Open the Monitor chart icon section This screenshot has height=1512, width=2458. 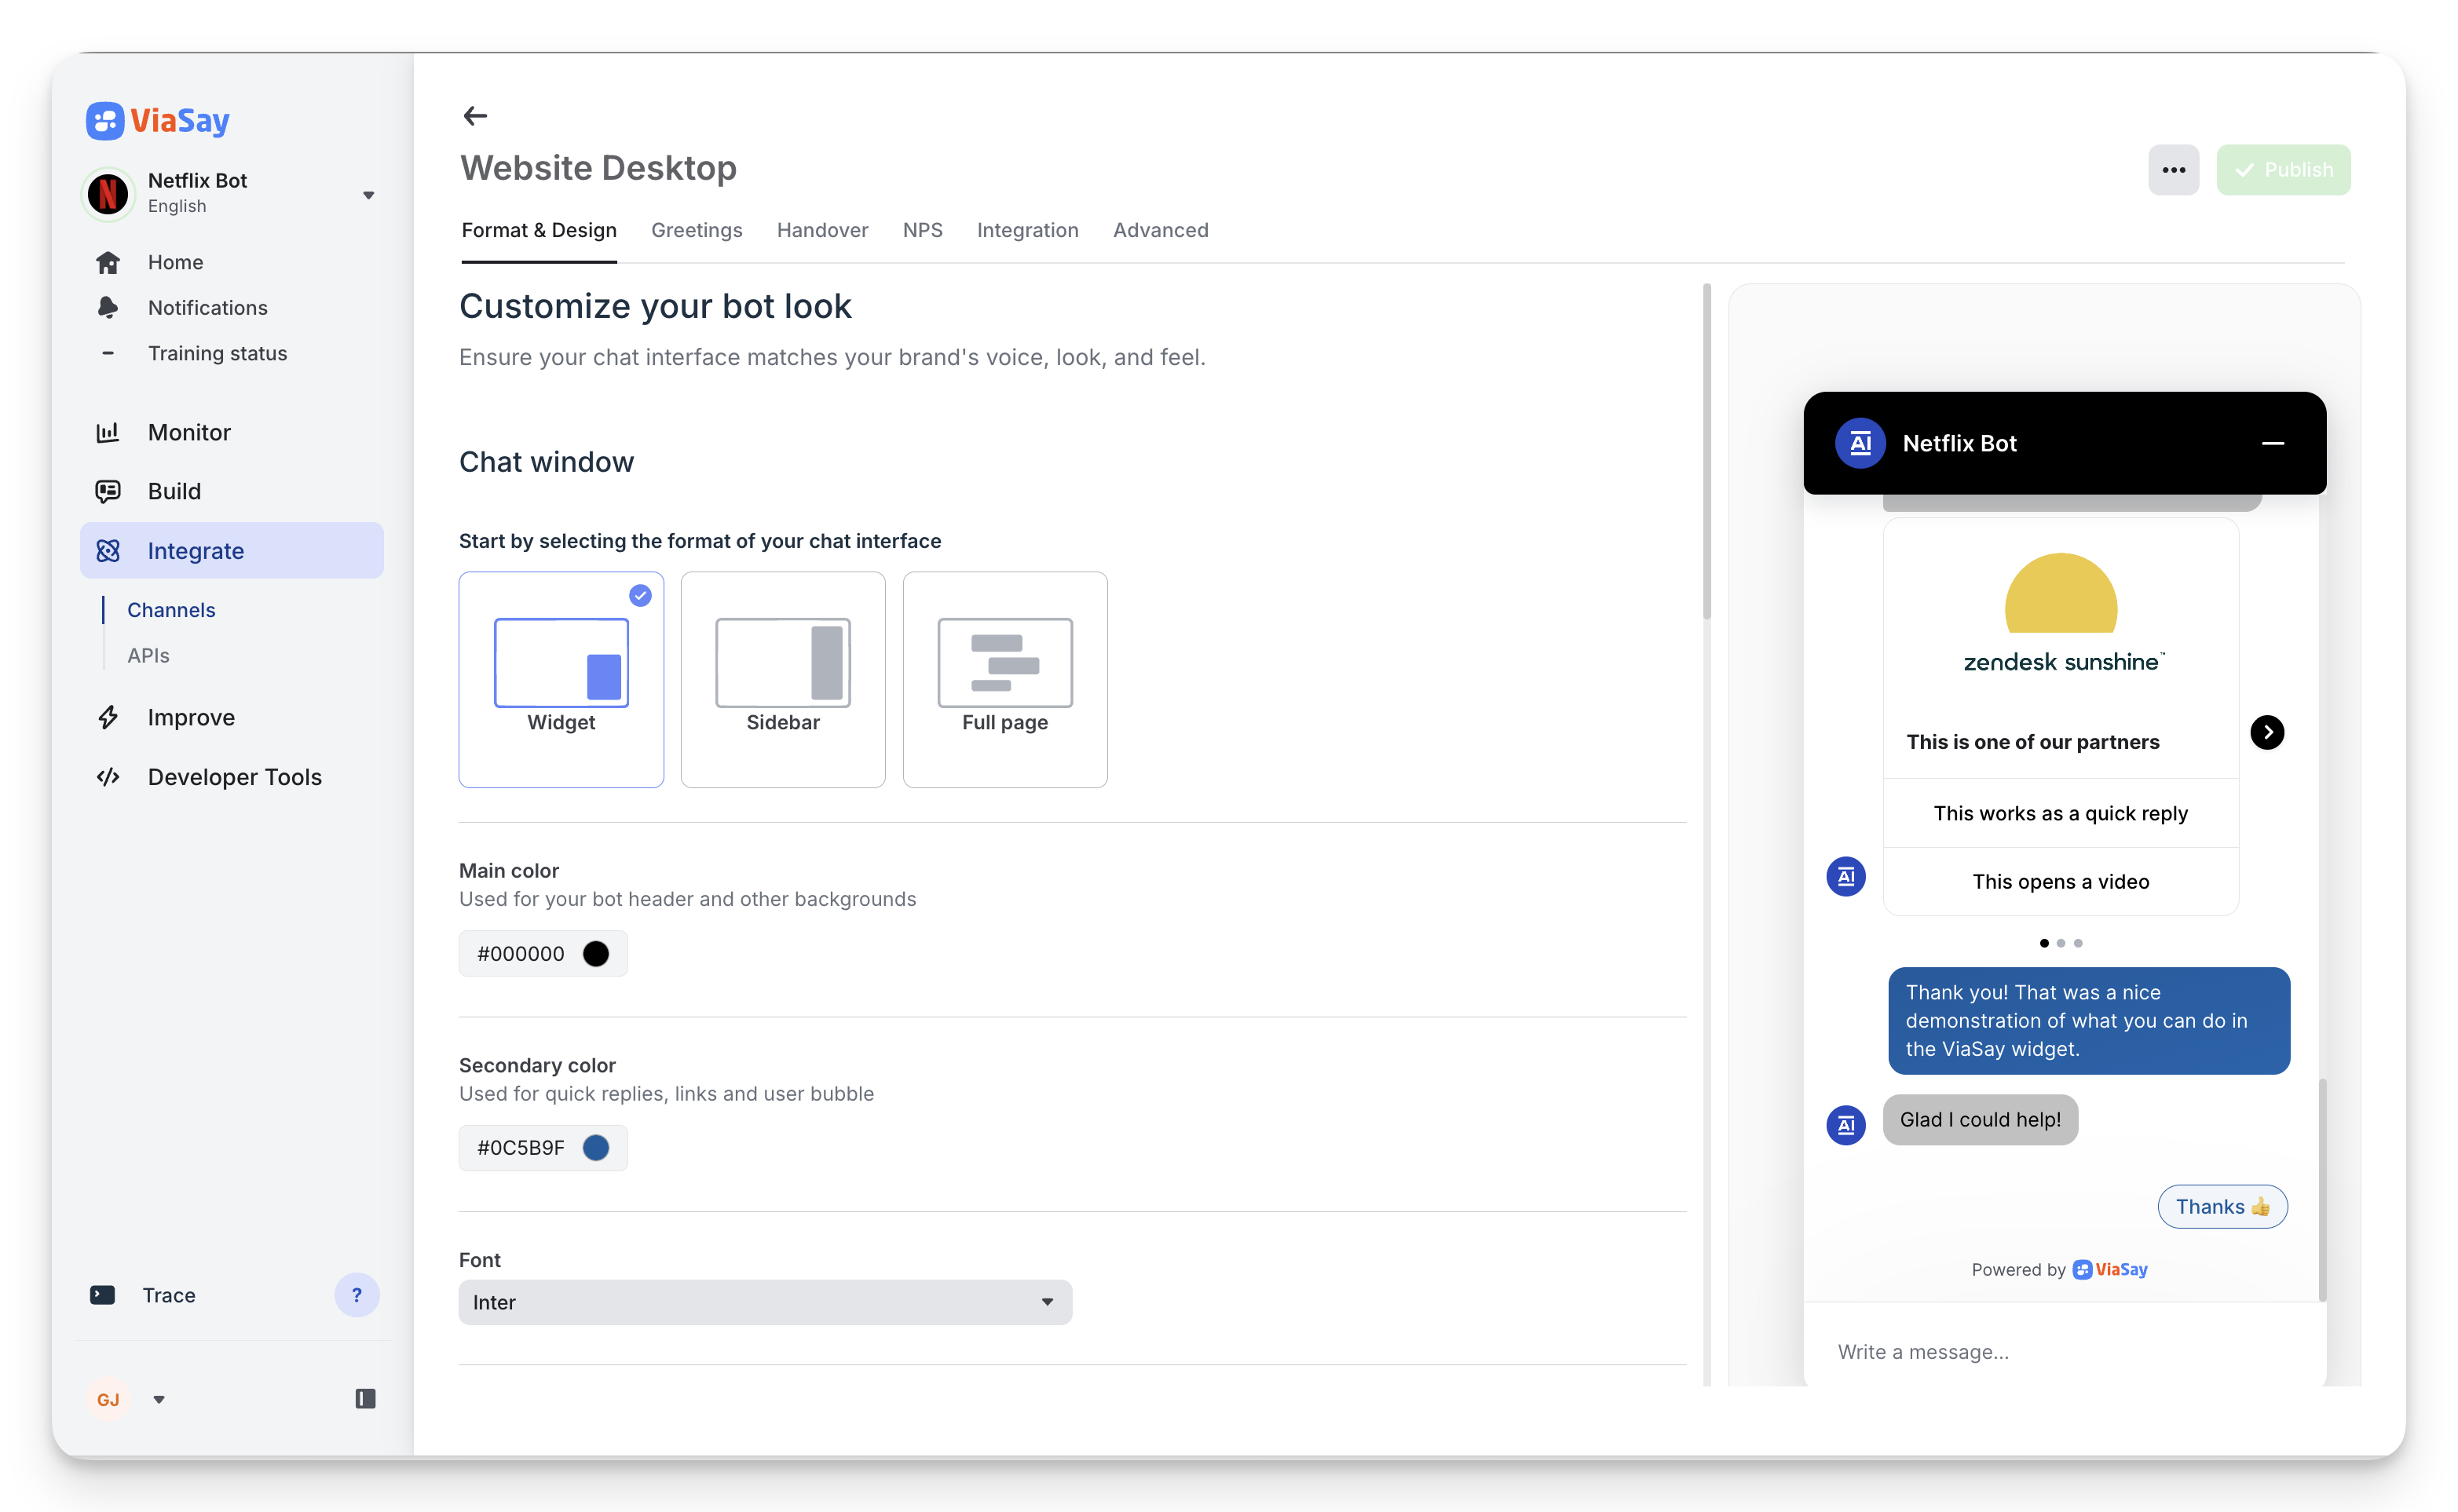click(108, 432)
